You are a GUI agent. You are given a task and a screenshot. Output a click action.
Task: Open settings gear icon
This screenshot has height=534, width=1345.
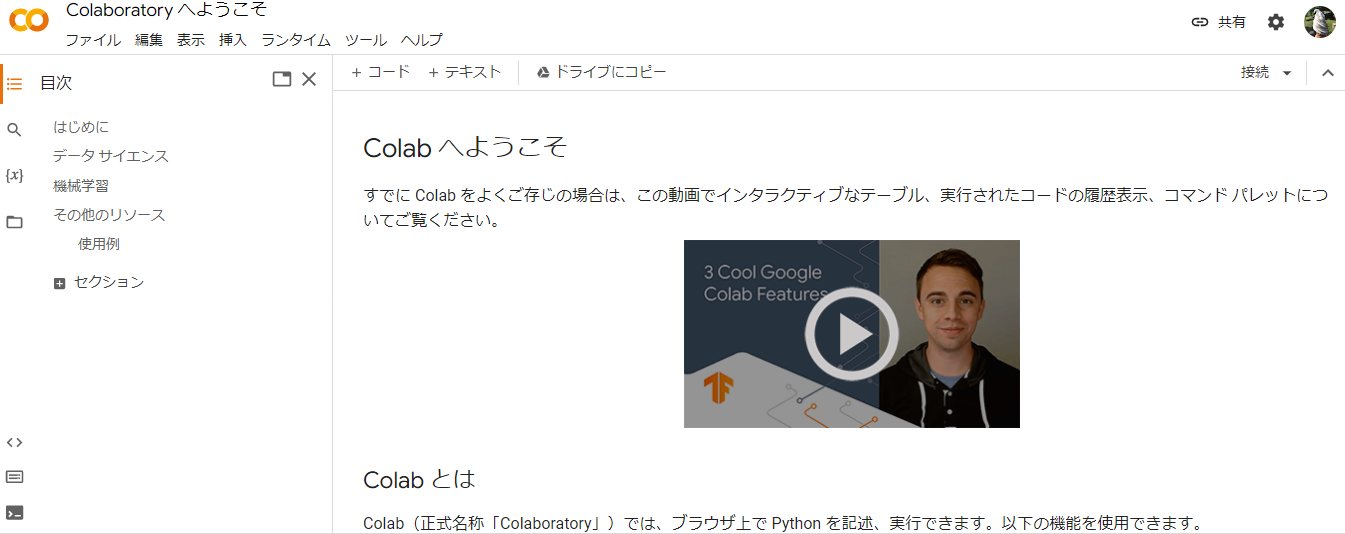click(1276, 22)
